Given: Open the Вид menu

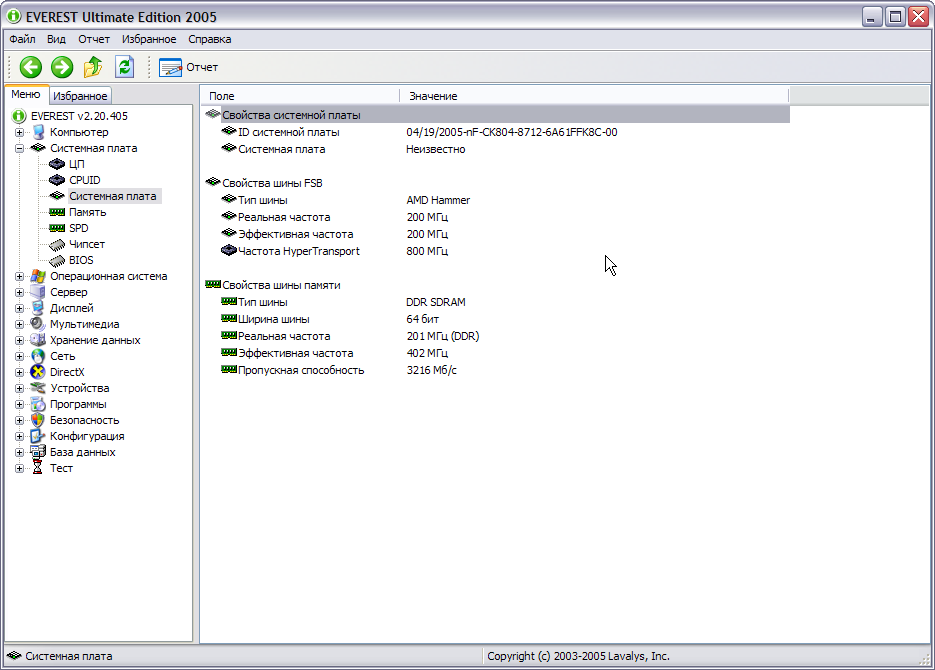Looking at the screenshot, I should coord(57,39).
